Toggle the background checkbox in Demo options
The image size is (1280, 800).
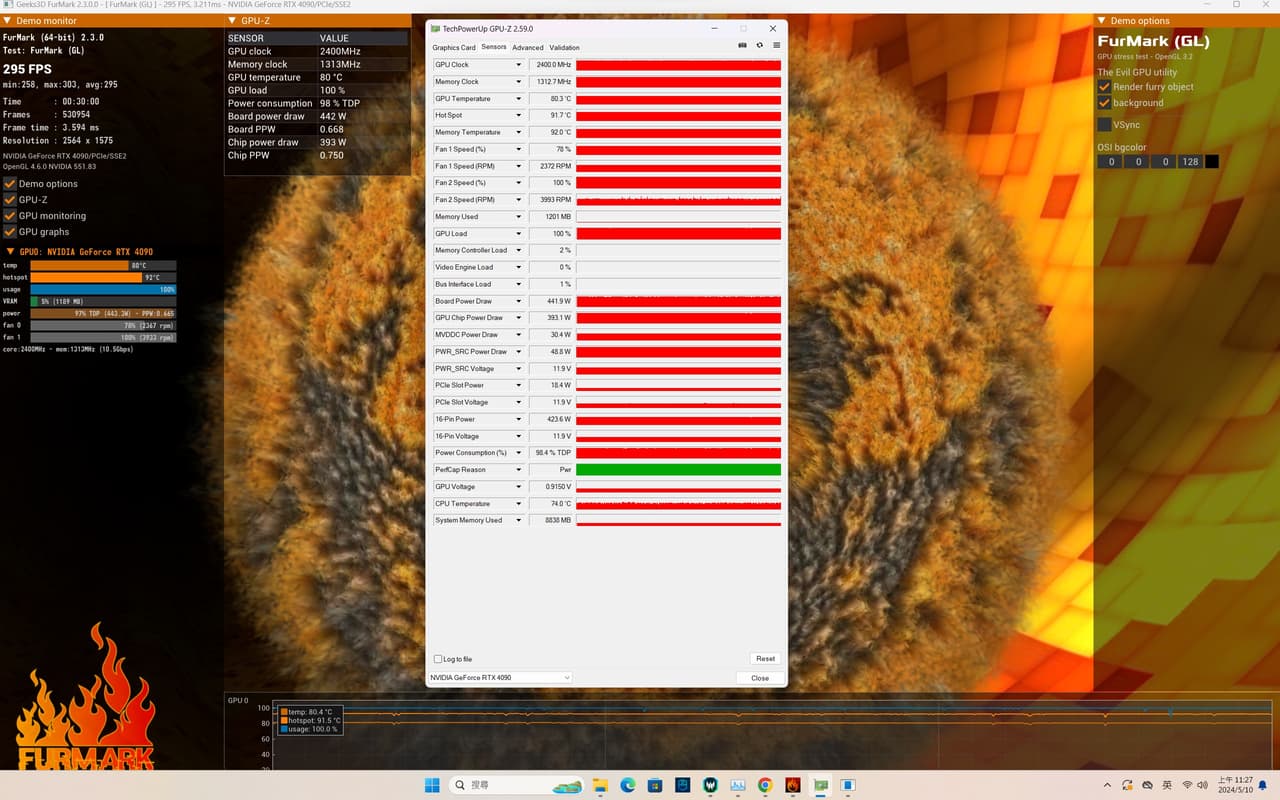point(1104,103)
